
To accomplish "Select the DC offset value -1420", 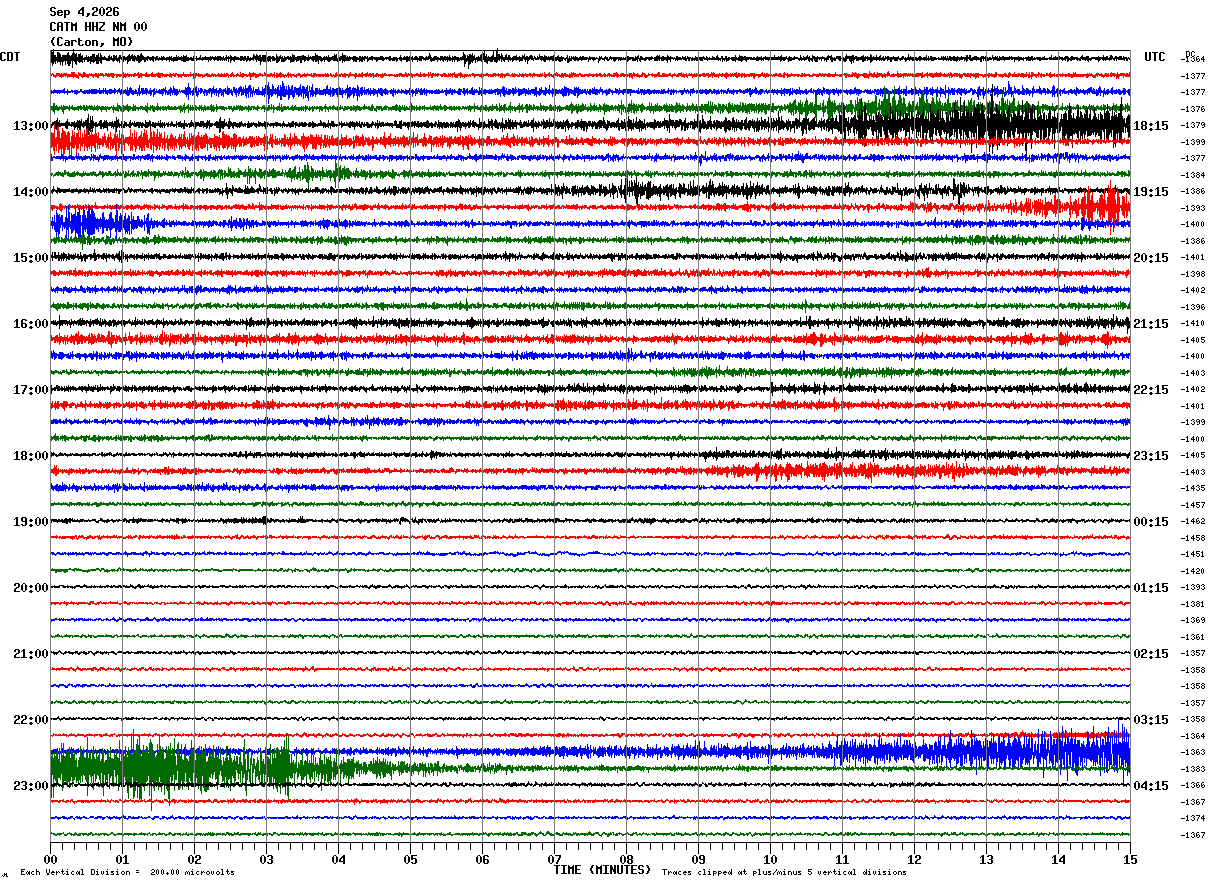I will click(1193, 571).
